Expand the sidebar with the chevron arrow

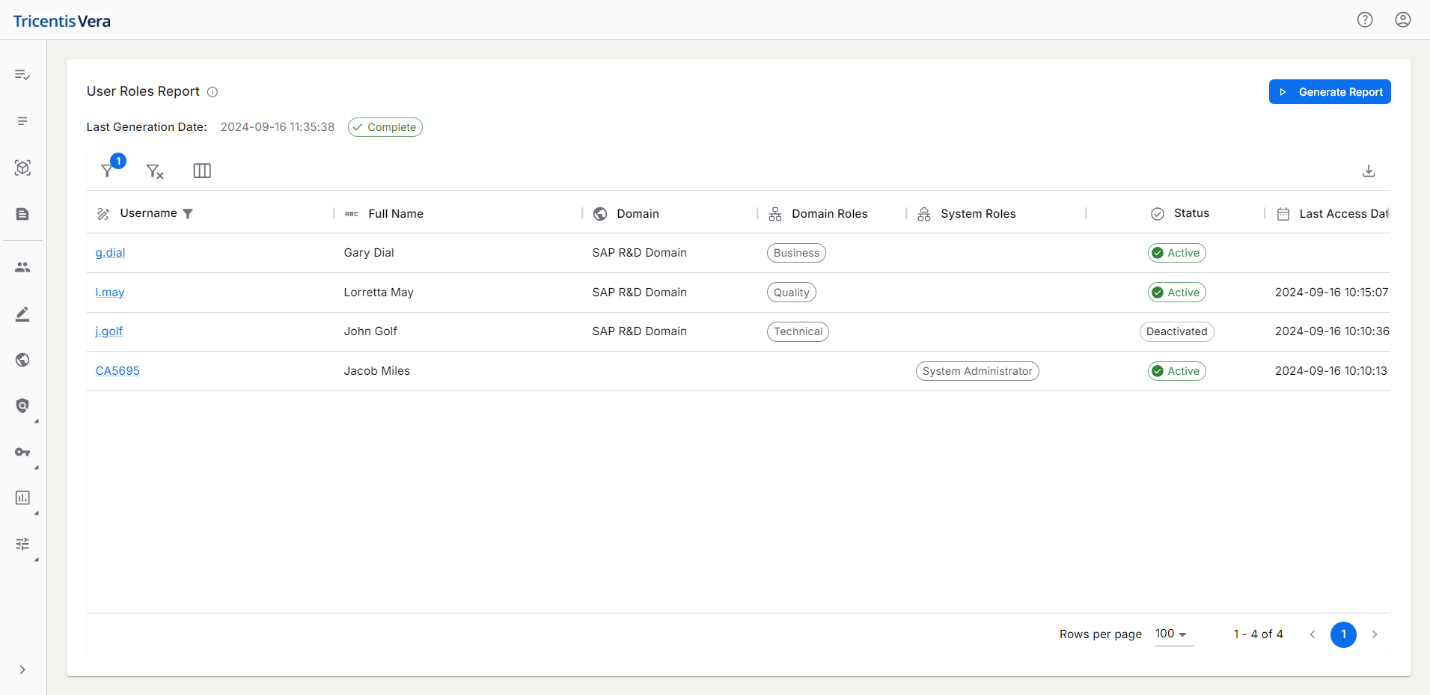tap(22, 669)
